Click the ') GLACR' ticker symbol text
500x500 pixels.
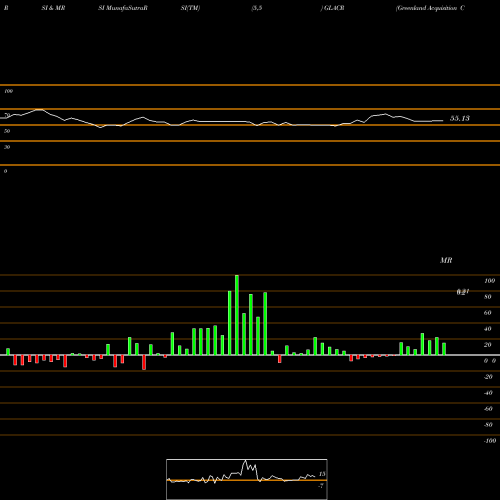pyautogui.click(x=332, y=8)
